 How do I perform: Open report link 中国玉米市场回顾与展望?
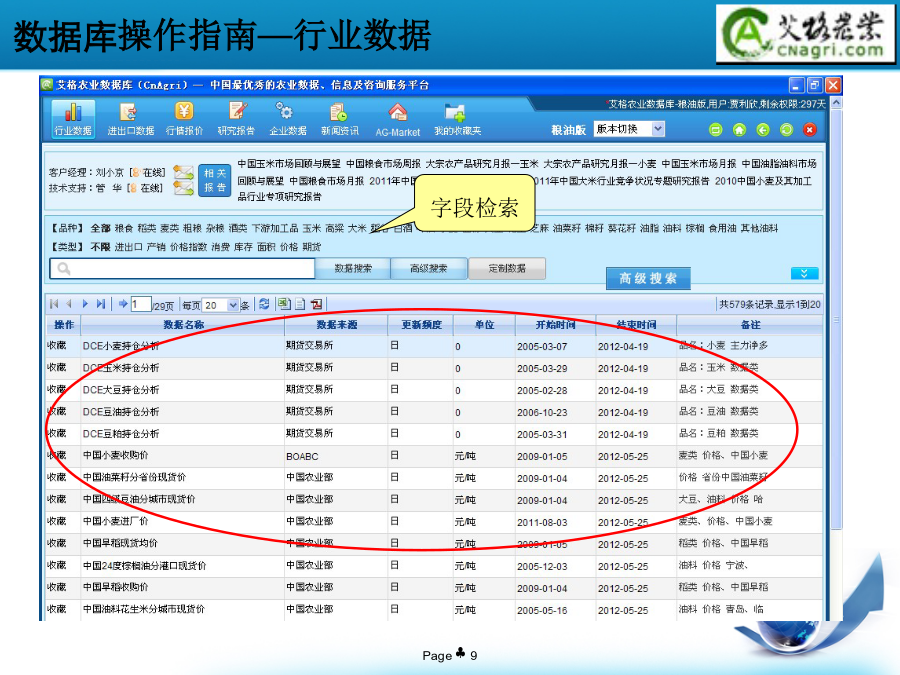(289, 164)
